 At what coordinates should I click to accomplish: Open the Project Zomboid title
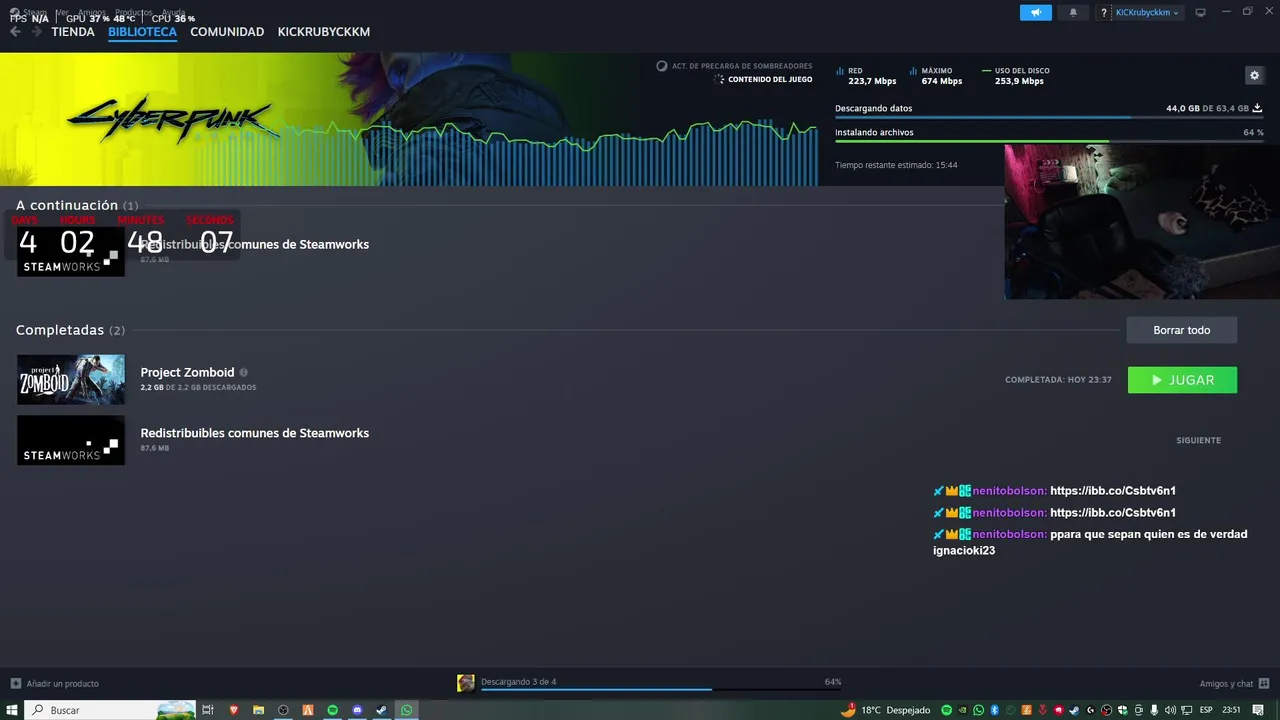click(187, 372)
